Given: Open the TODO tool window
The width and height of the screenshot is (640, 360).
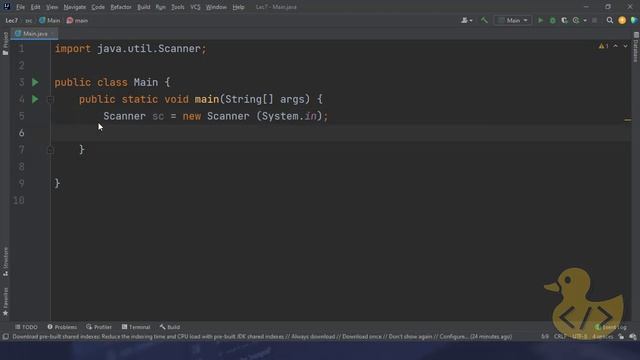Looking at the screenshot, I should click(x=26, y=327).
